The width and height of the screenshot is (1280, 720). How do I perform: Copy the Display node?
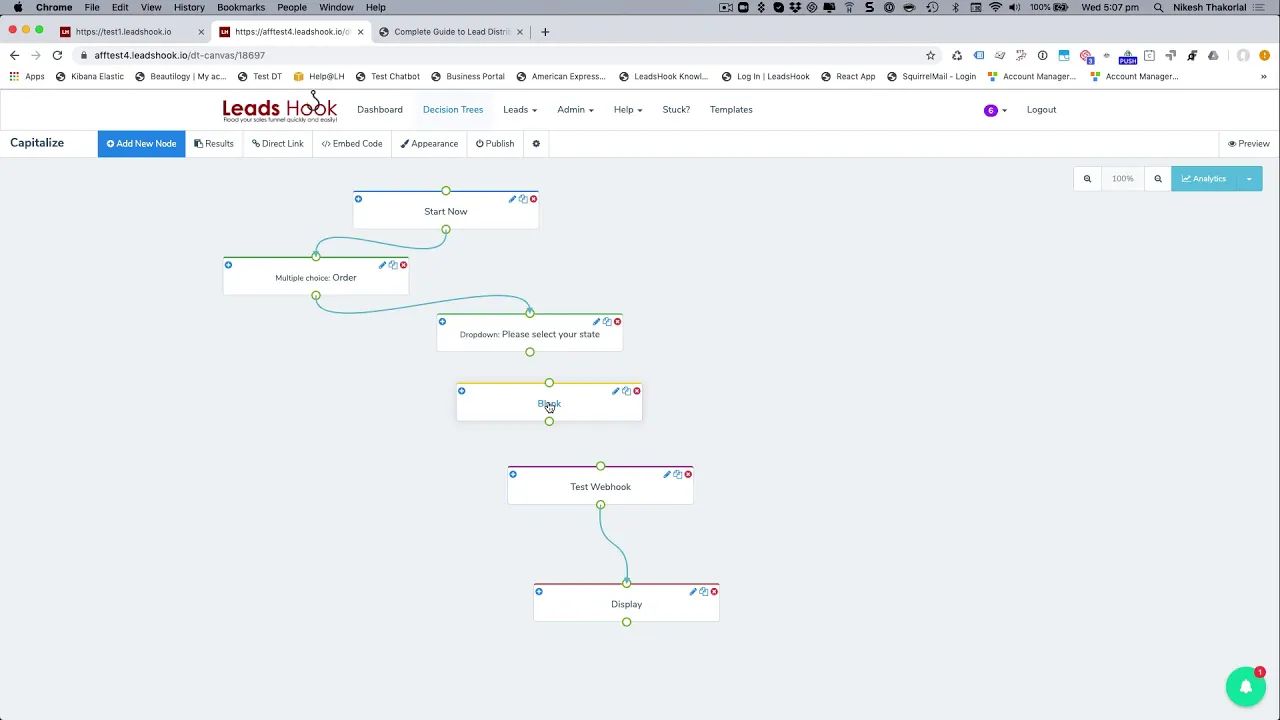(704, 592)
